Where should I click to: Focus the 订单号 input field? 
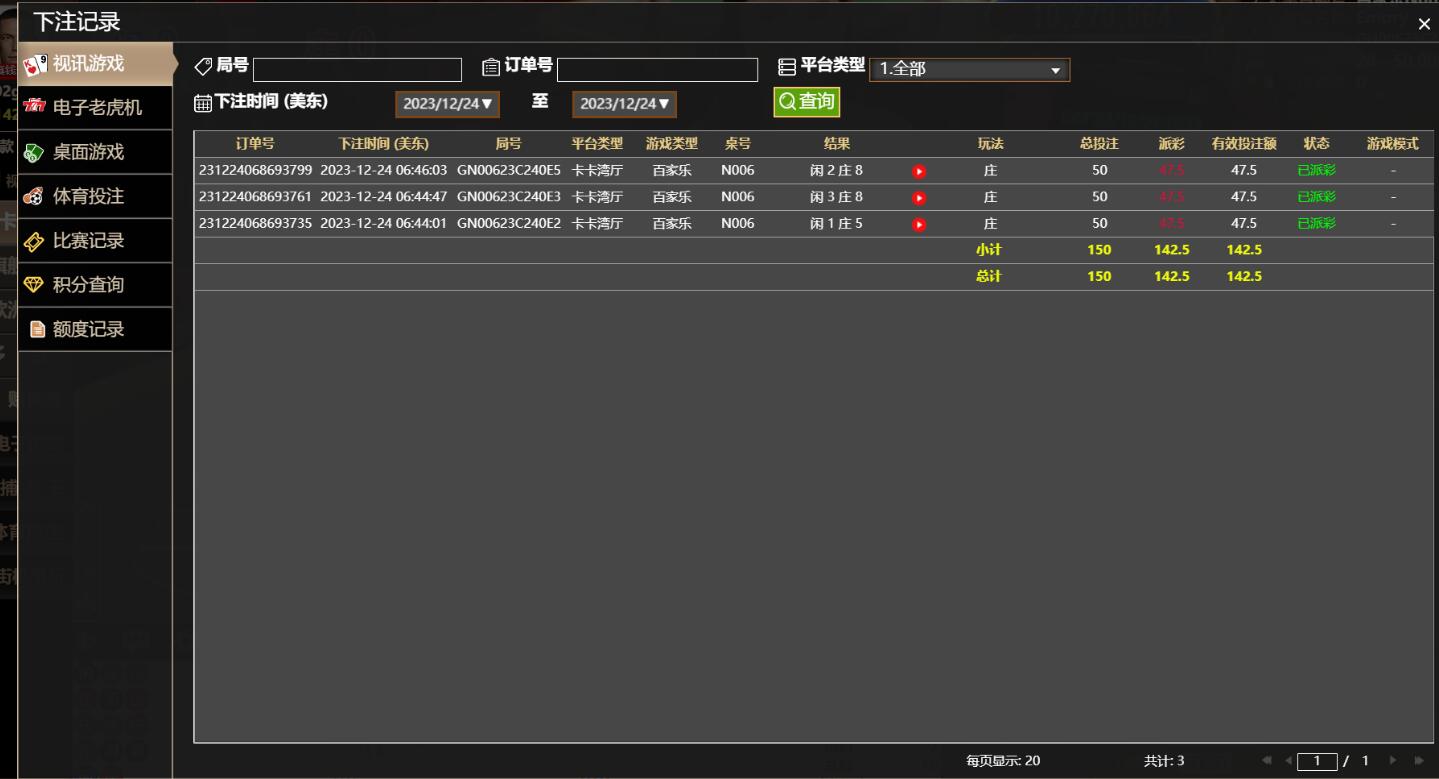[x=657, y=70]
